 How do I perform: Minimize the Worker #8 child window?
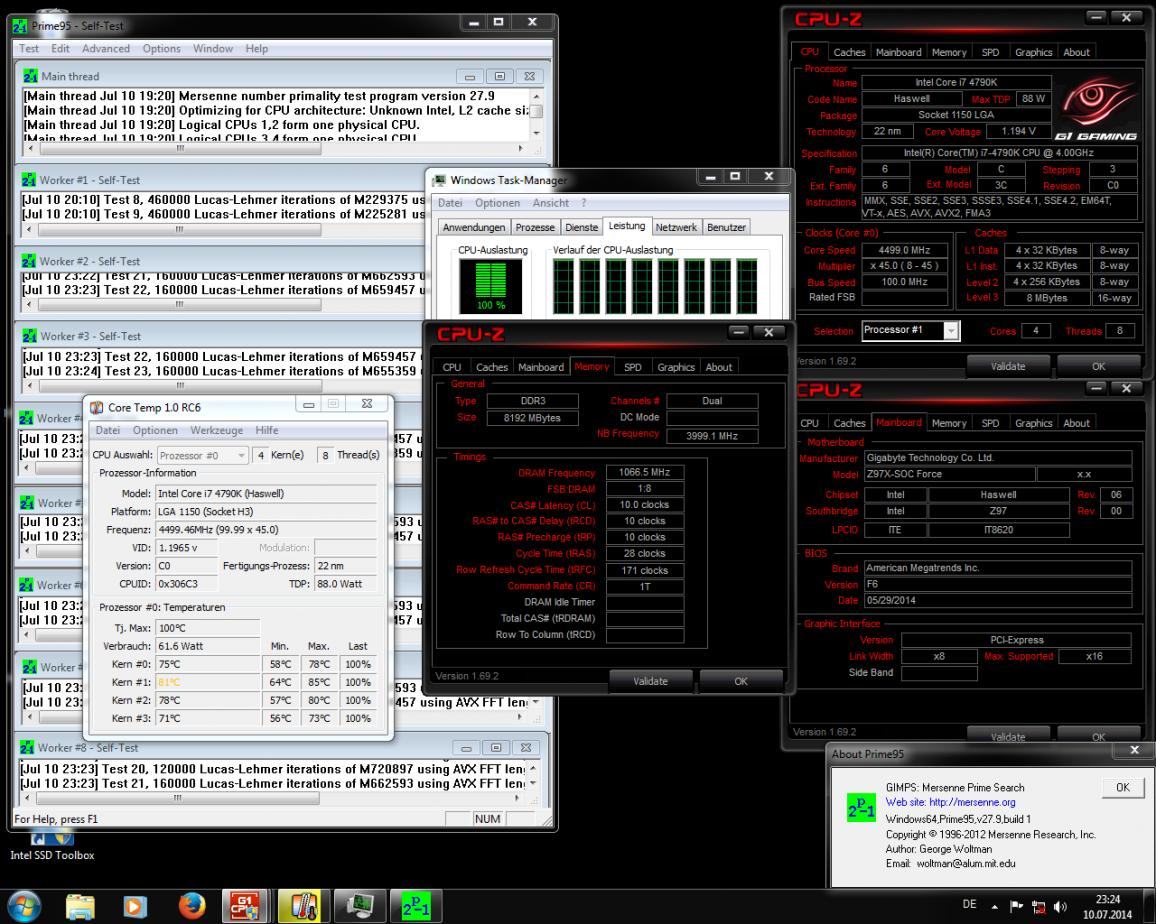pos(466,748)
